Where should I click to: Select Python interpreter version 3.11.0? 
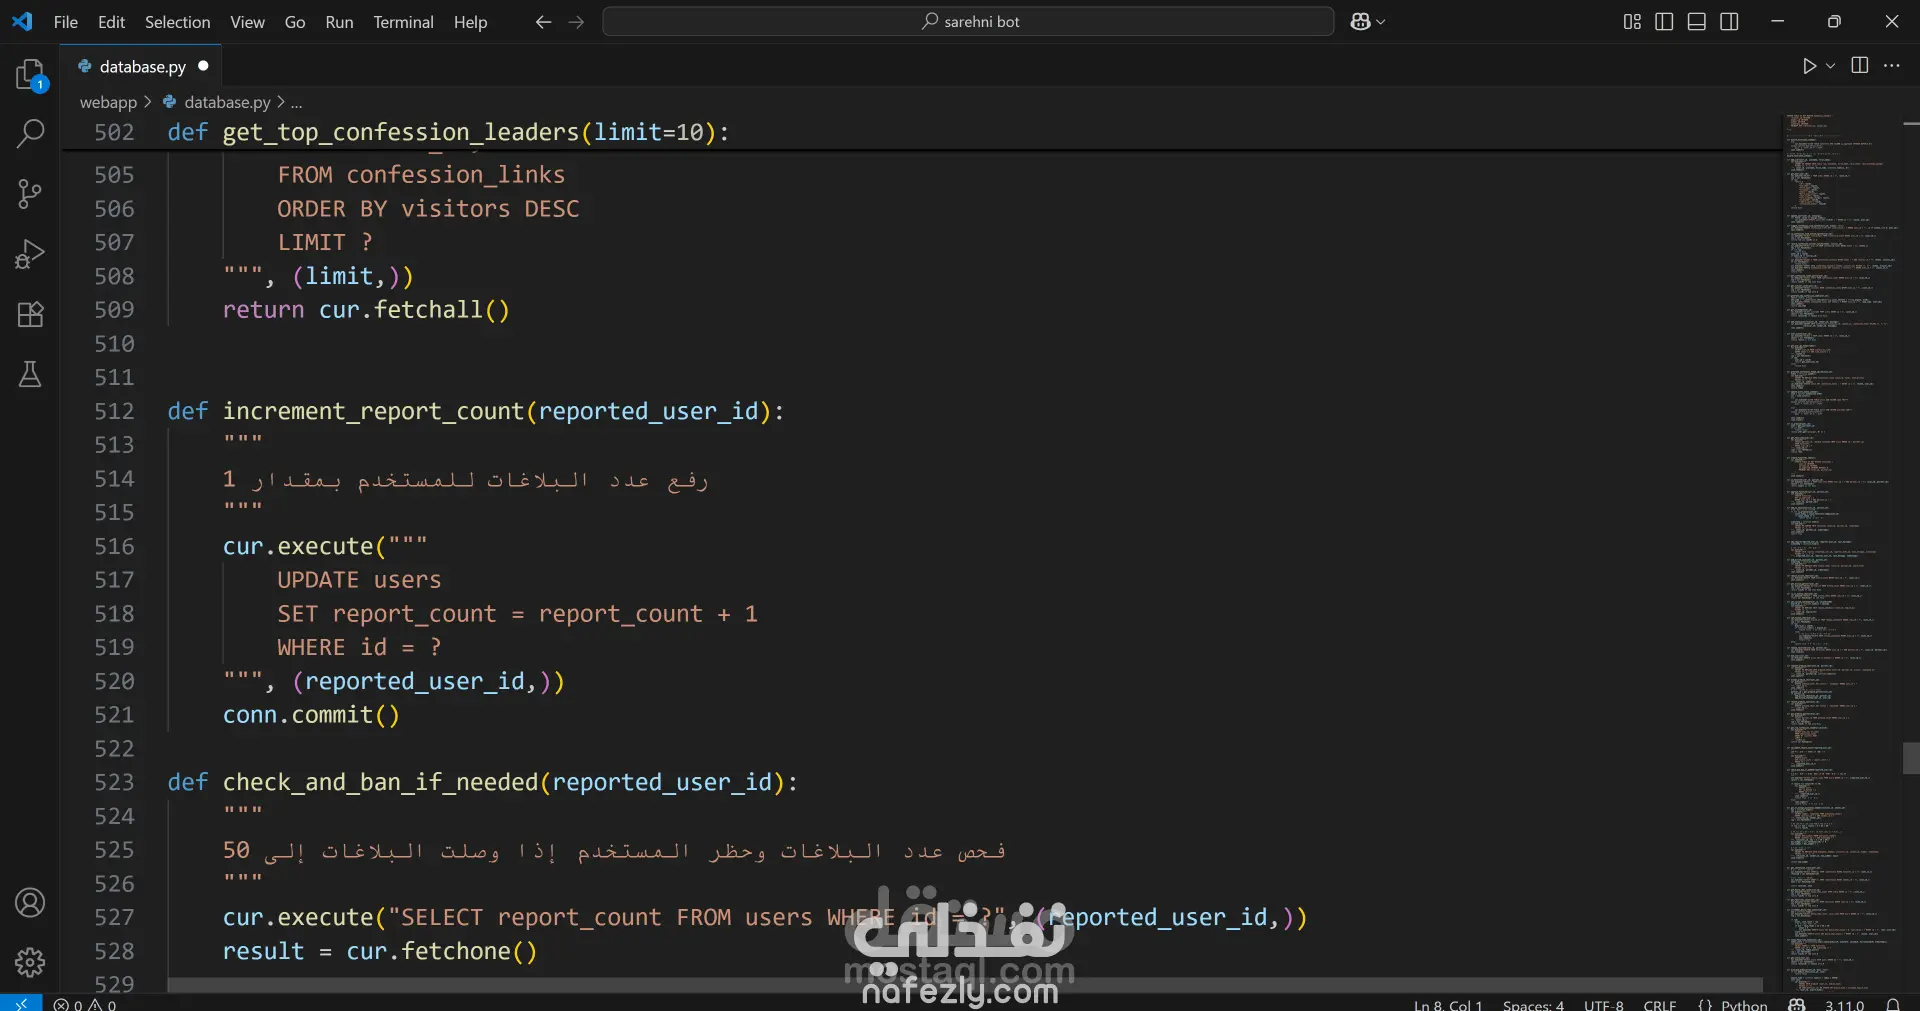(1844, 1004)
